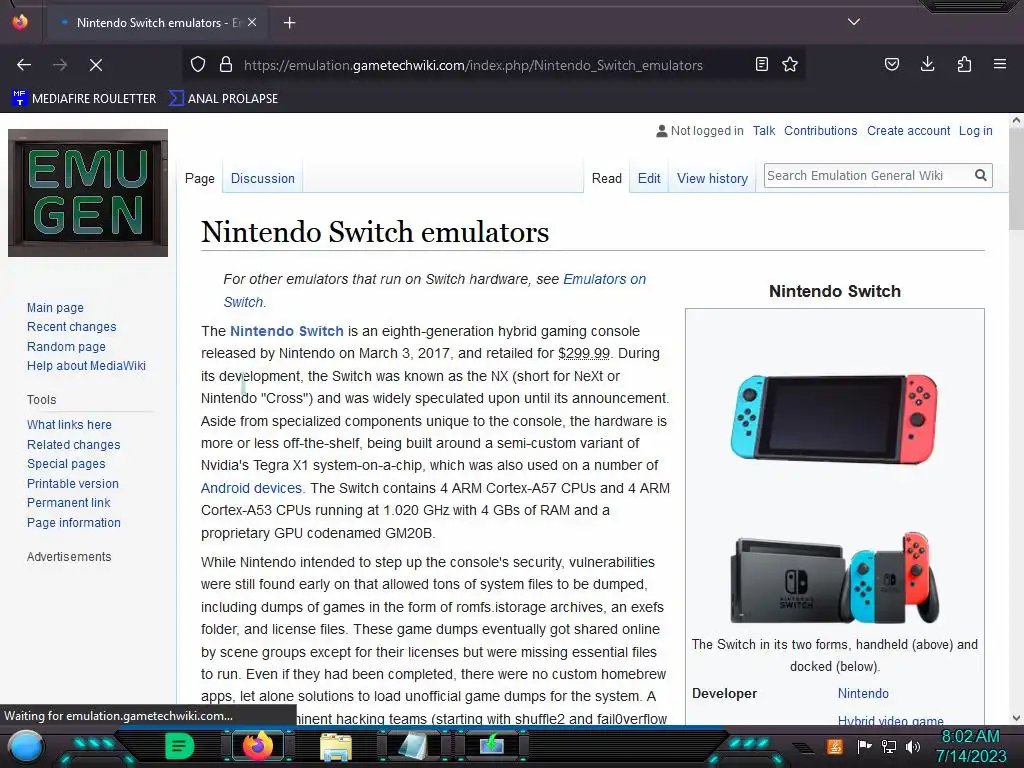Viewport: 1024px width, 768px height.
Task: Click the page vertical scrollbar thumb
Action: [x=1016, y=178]
